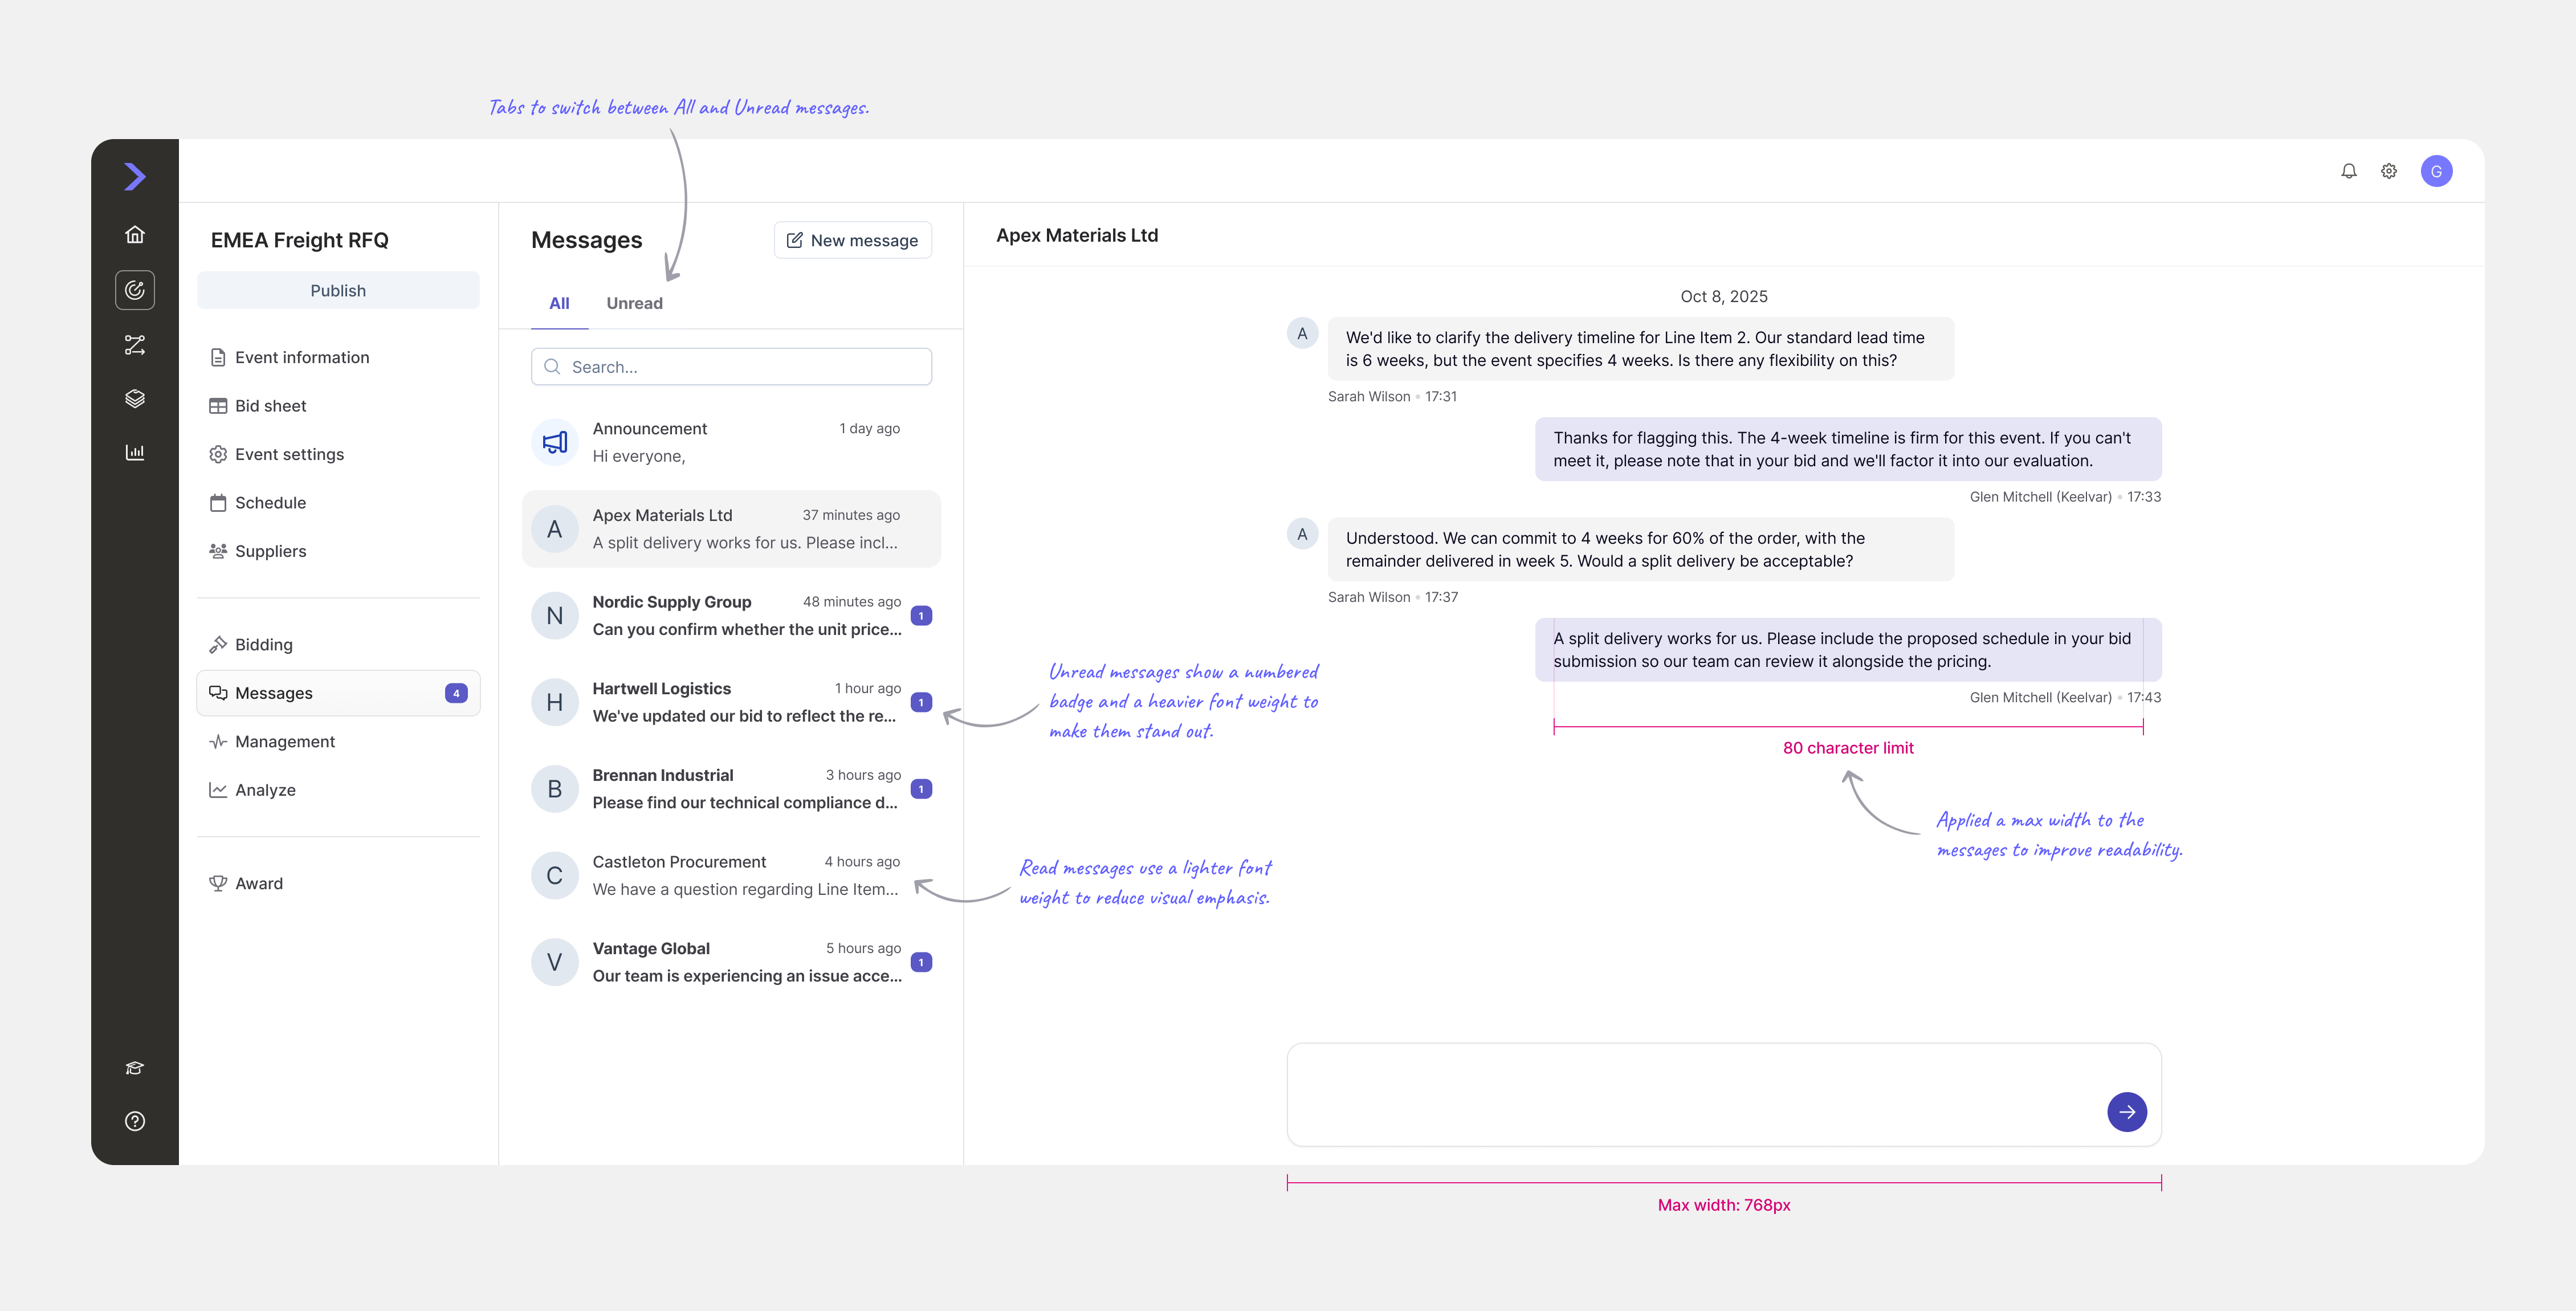Select the target events icon in sidebar
Viewport: 2576px width, 1311px height.
(x=135, y=290)
